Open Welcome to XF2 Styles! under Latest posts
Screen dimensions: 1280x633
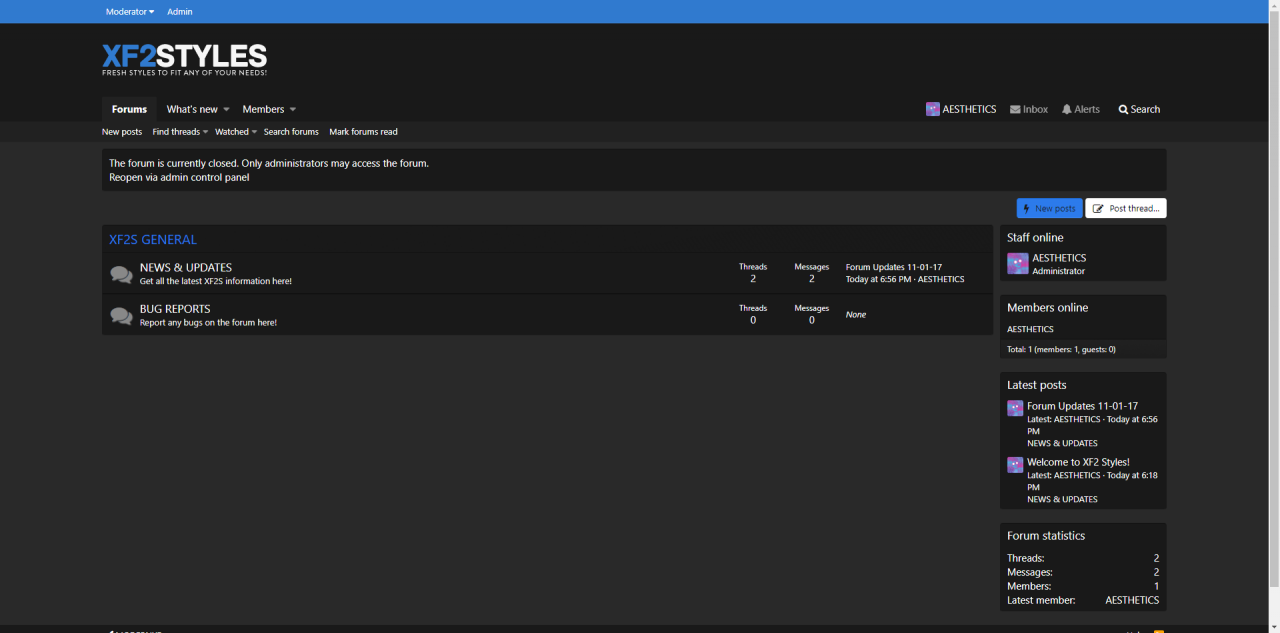coord(1078,462)
